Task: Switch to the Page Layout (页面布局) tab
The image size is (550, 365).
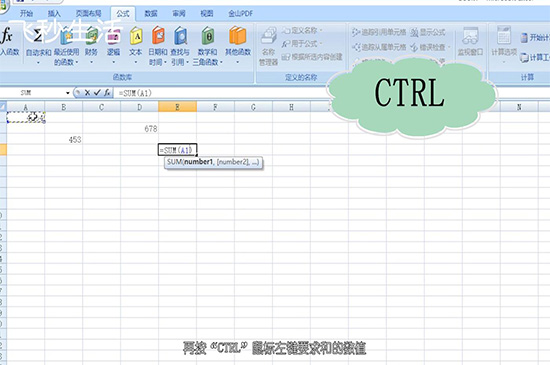Action: (x=88, y=14)
